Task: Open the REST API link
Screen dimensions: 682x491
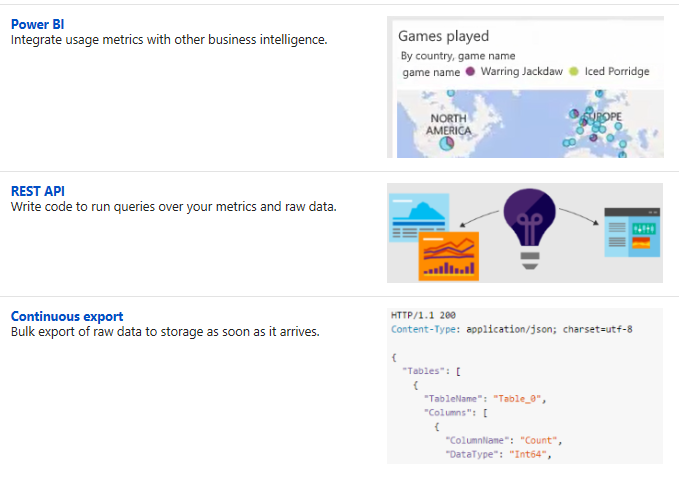Action: 38,191
